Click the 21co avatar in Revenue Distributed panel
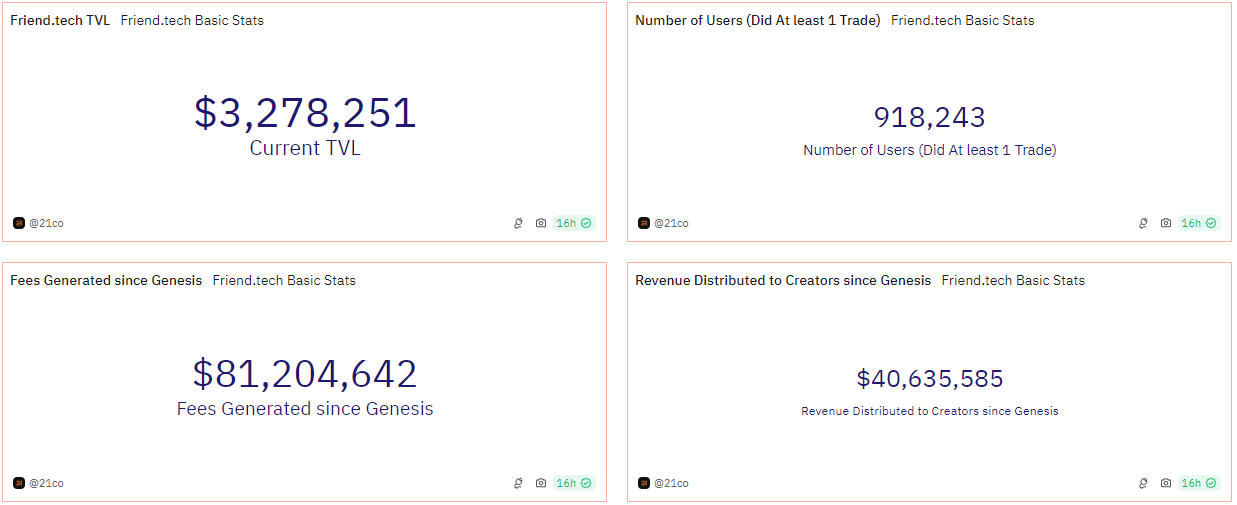This screenshot has height=505, width=1237. tap(644, 483)
